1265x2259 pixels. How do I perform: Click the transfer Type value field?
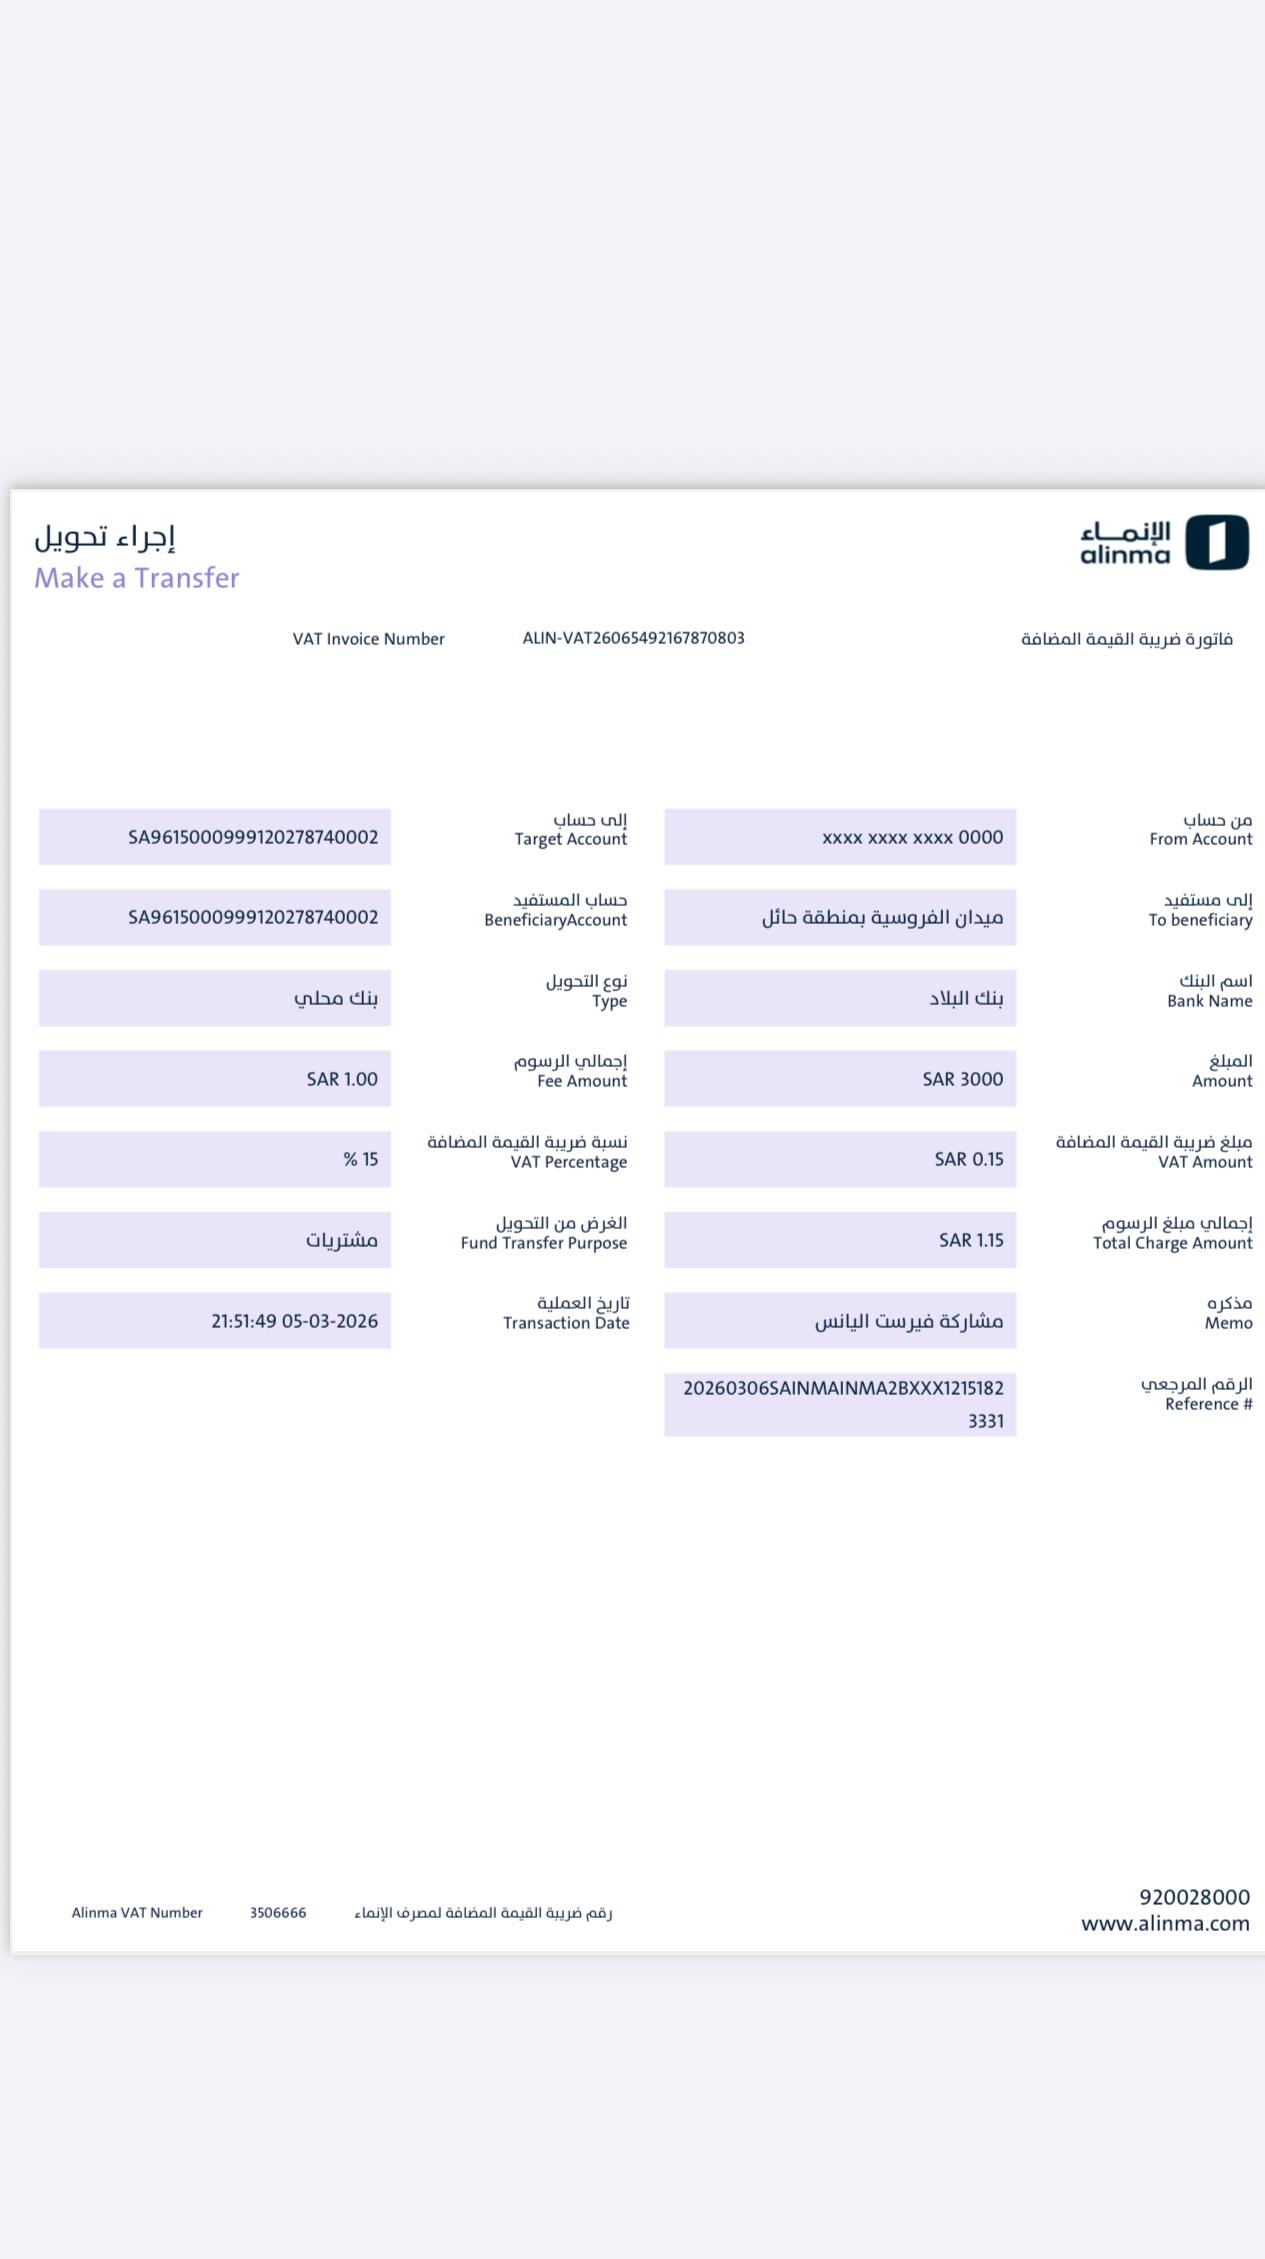click(215, 998)
